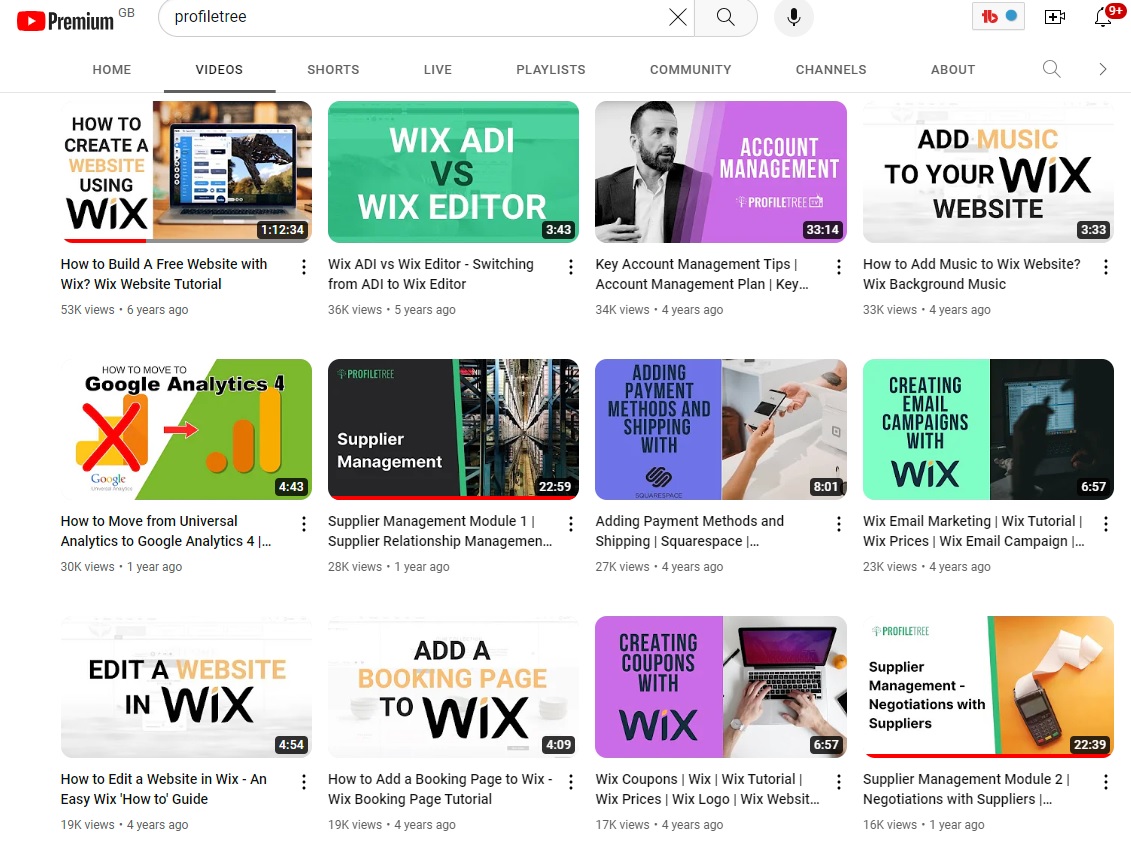Play the Supplier Management dark thumbnail

pyautogui.click(x=453, y=429)
